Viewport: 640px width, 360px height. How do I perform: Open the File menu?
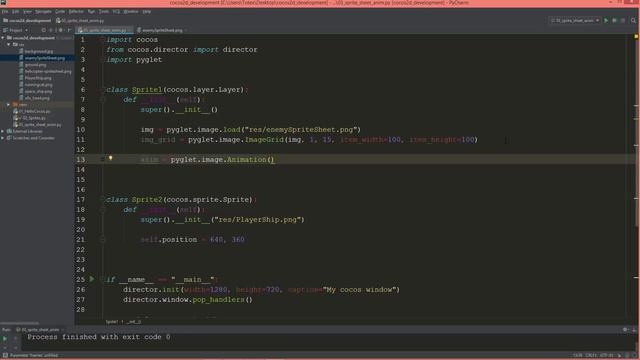(5, 11)
